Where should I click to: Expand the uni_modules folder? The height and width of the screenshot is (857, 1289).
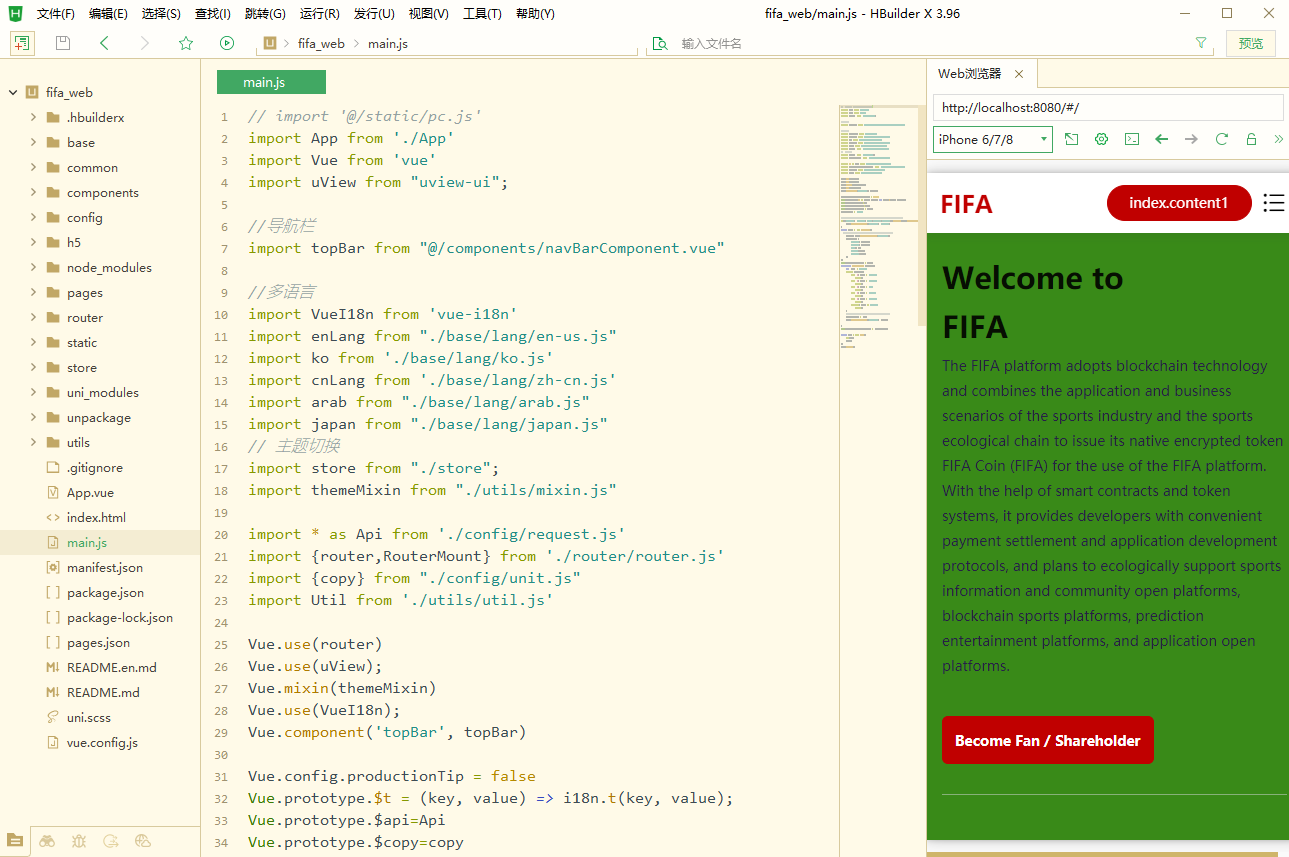point(34,392)
